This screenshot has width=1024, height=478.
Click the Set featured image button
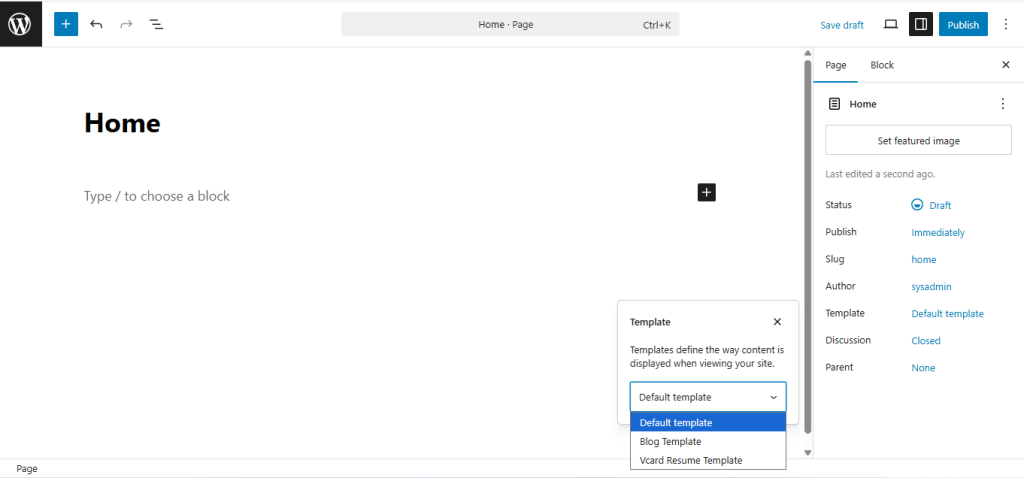point(918,141)
